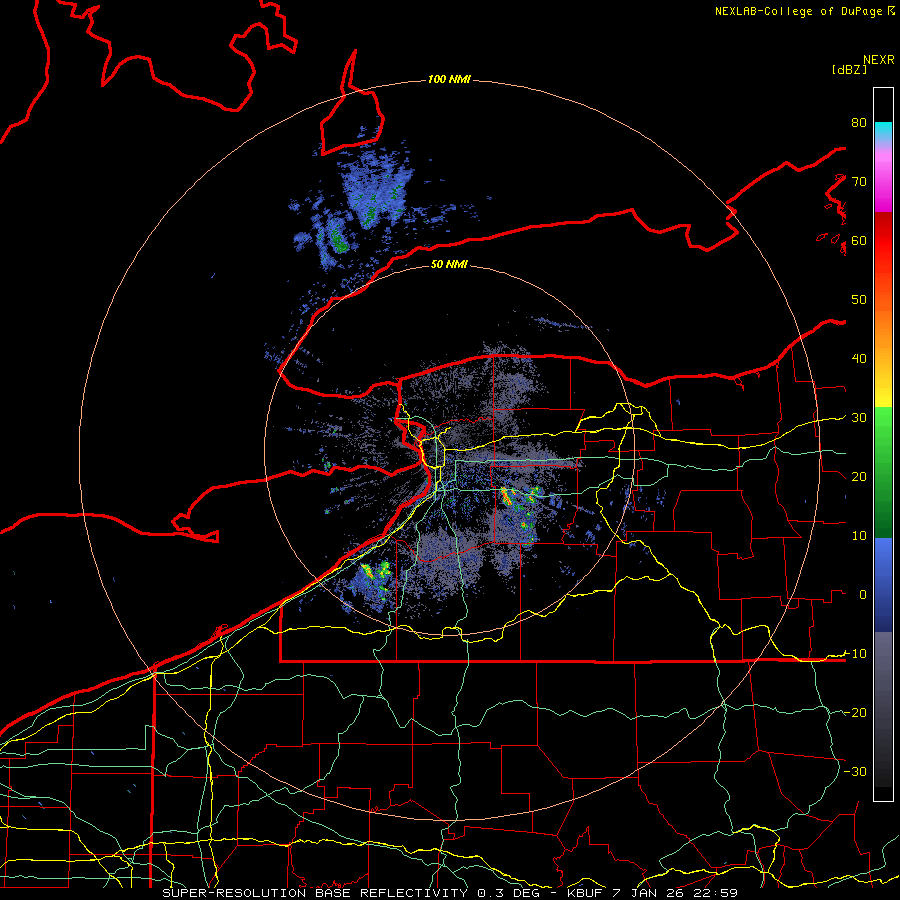The image size is (900, 900).
Task: Click the -20 dBZ scale value
Action: 855,712
